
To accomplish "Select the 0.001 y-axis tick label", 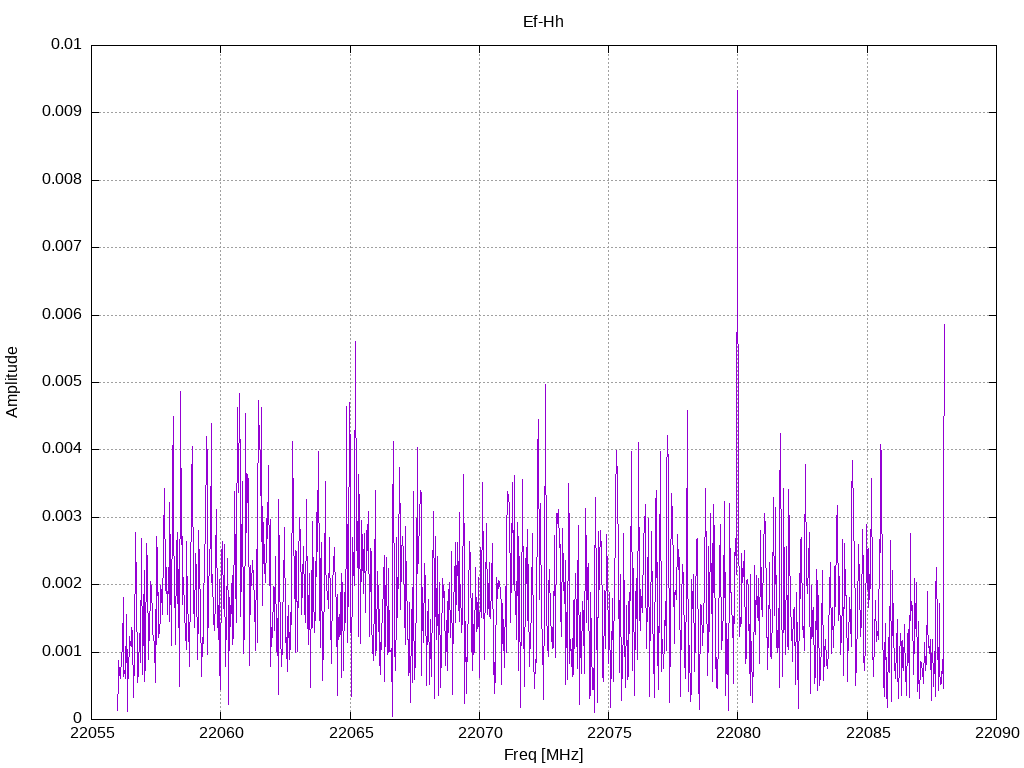I will (61, 652).
